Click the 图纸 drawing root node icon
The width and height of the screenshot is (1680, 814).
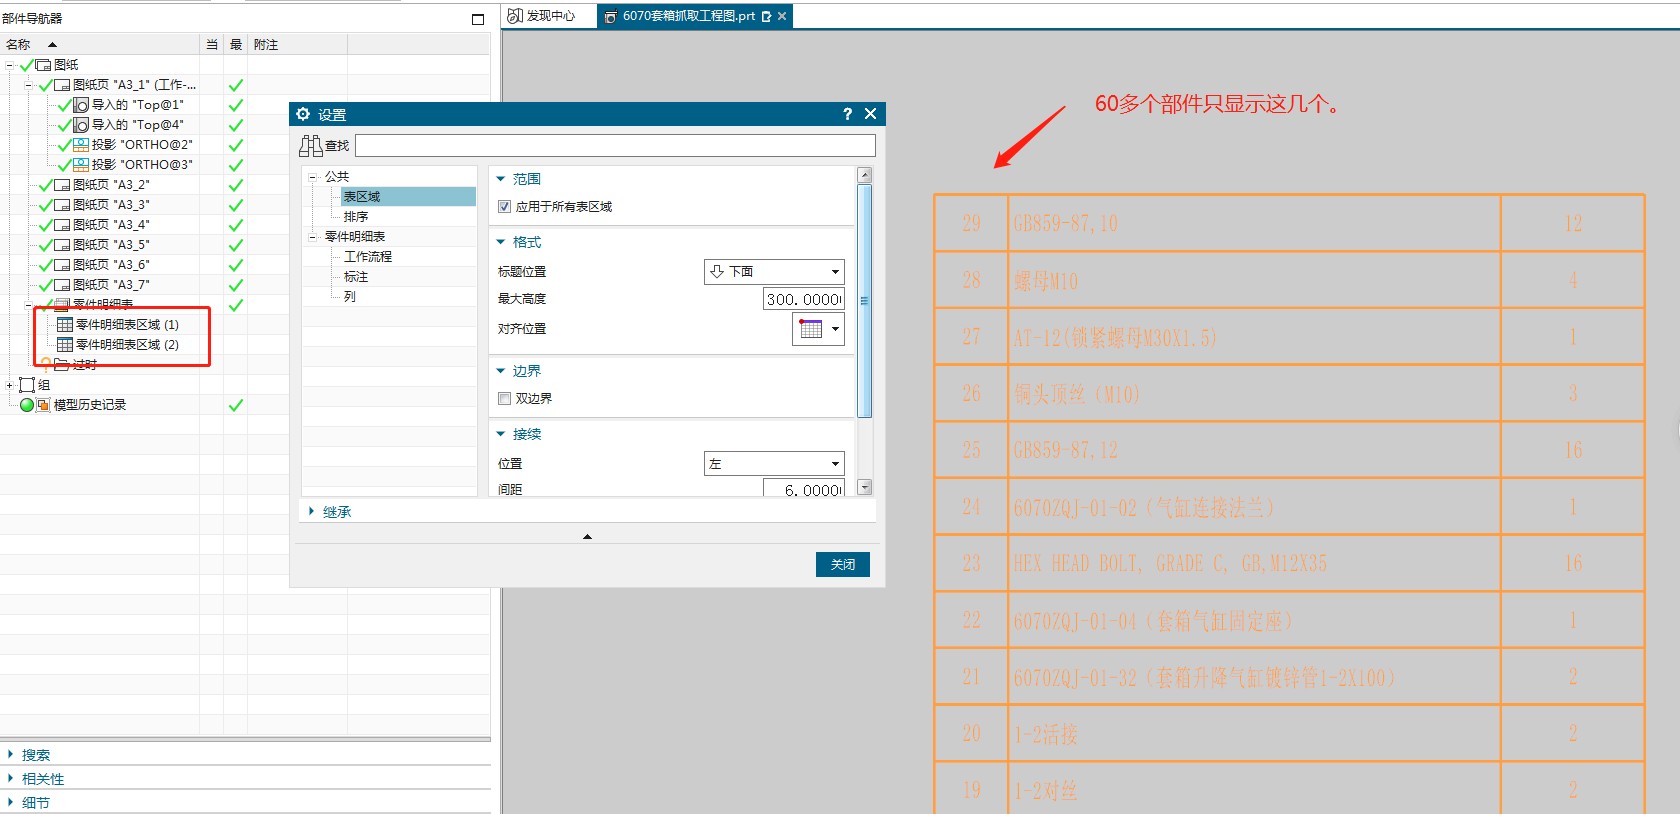(43, 65)
